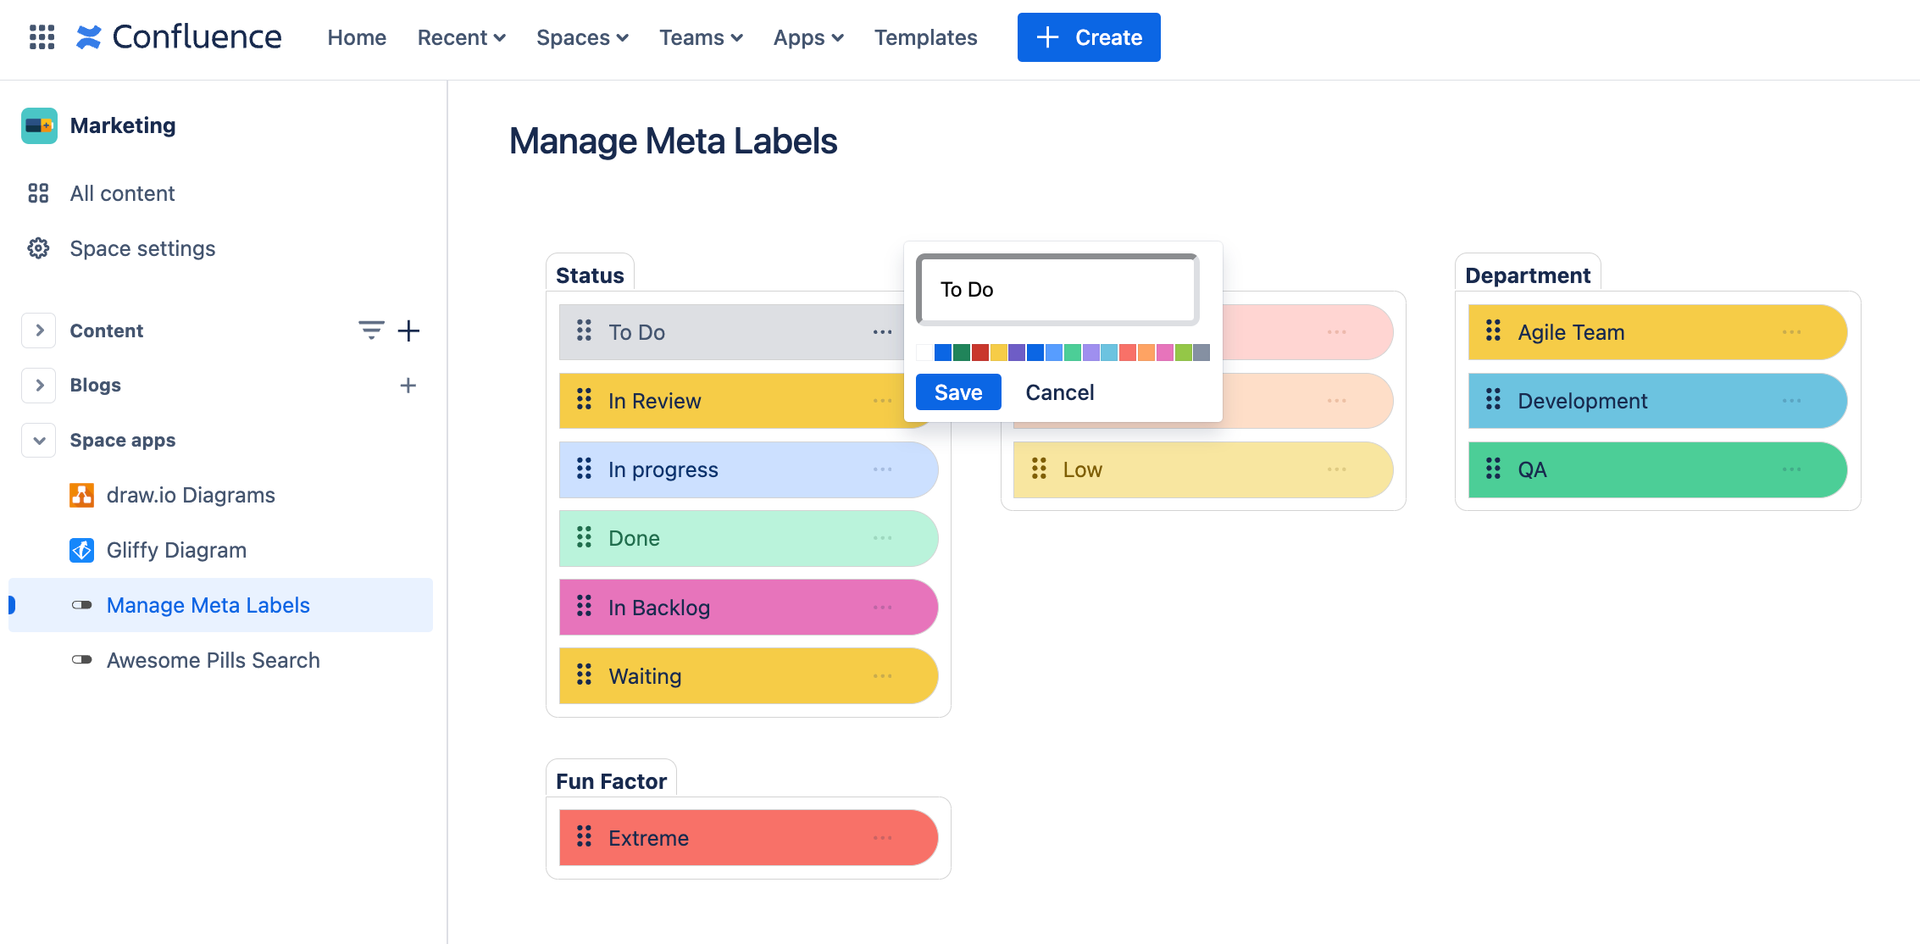Click the To Do label name input field
This screenshot has height=944, width=1920.
pos(1055,289)
